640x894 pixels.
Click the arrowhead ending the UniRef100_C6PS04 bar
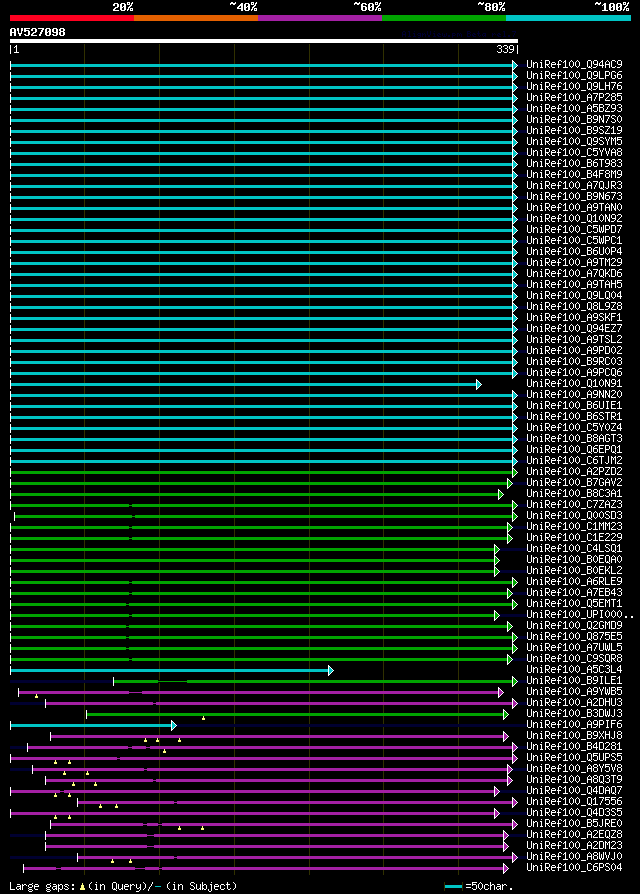(506, 868)
